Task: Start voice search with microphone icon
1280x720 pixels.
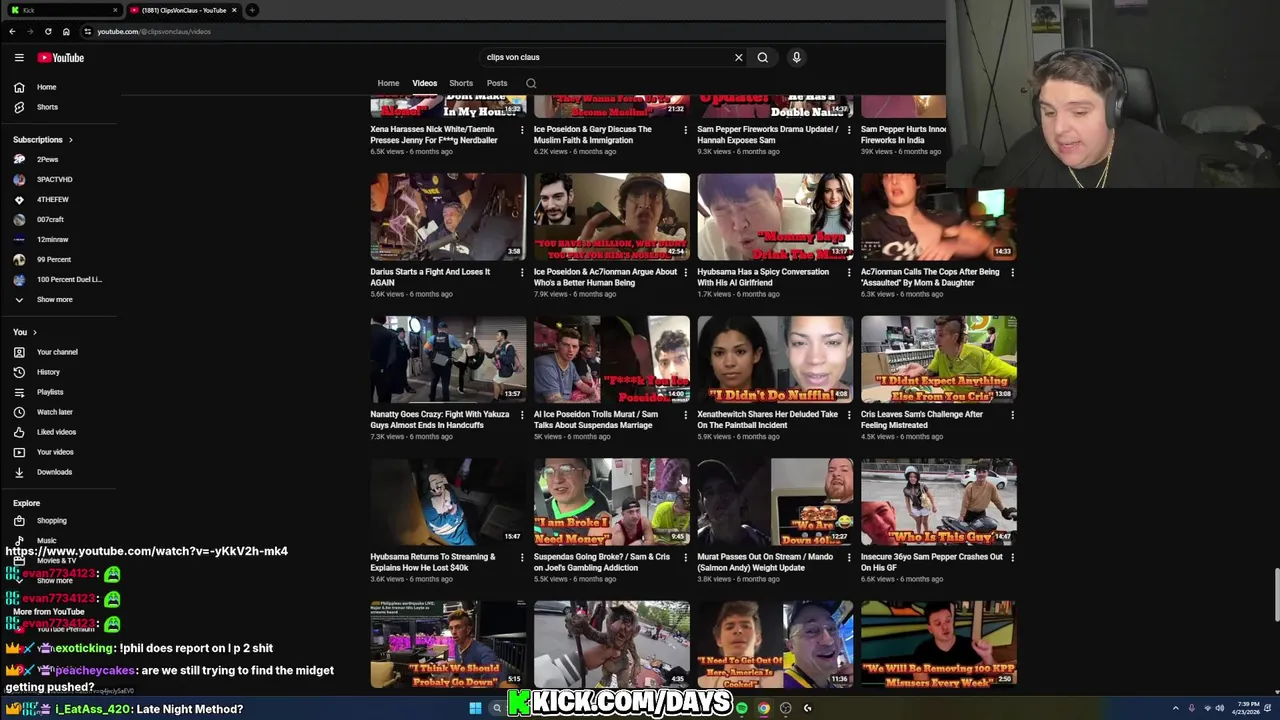Action: pos(796,57)
